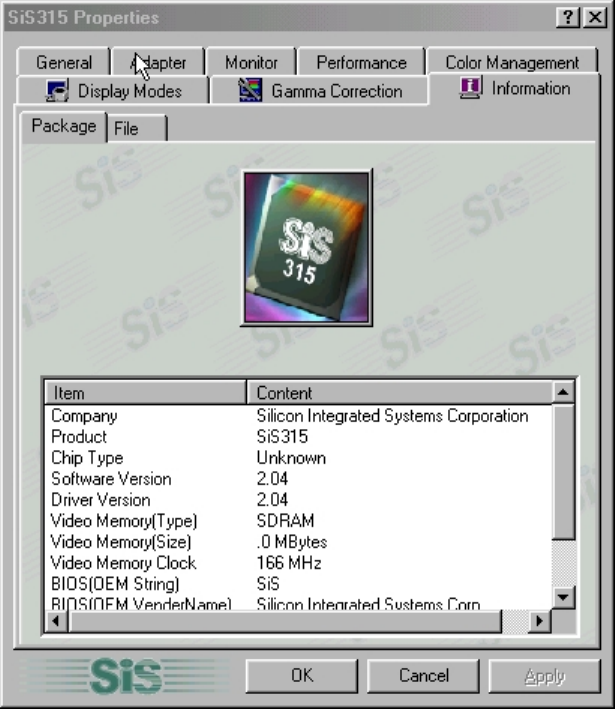Open the Gamma Correction tab
The image size is (615, 709).
[319, 90]
